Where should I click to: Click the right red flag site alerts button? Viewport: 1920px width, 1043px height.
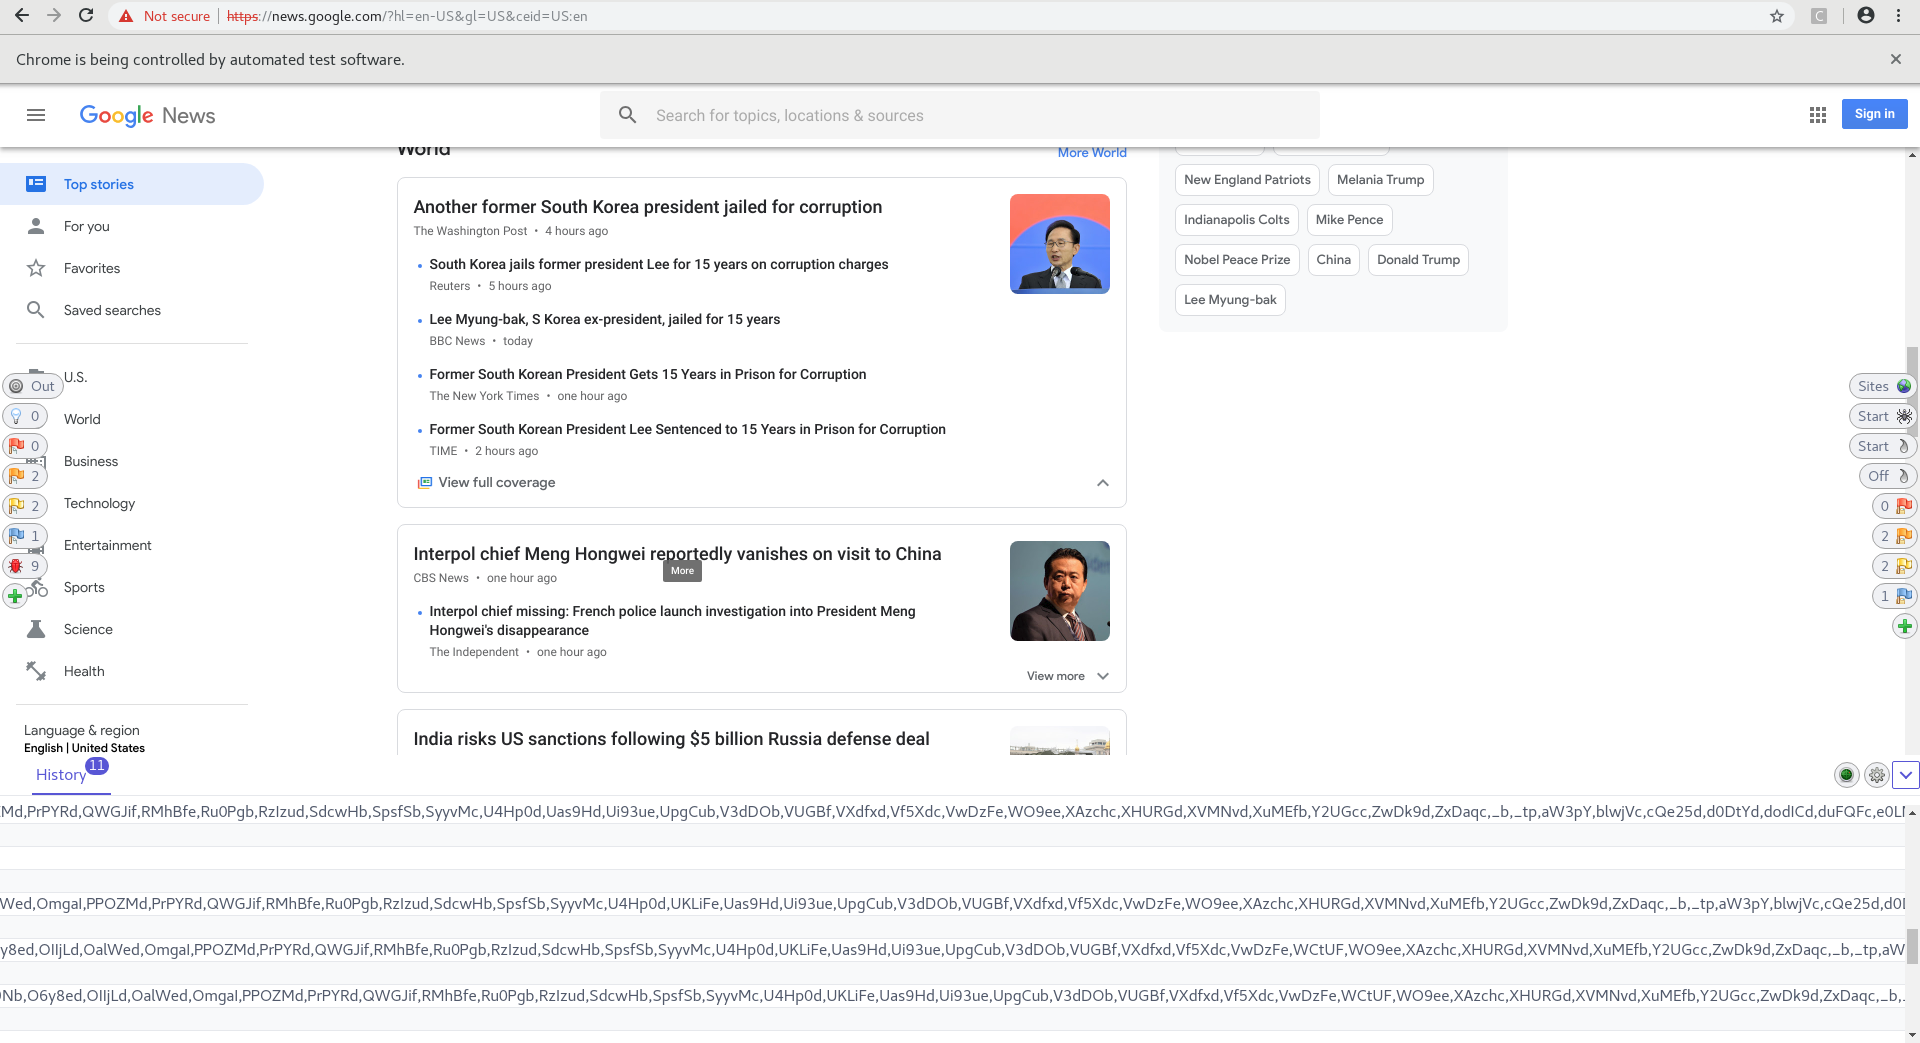coord(1894,506)
